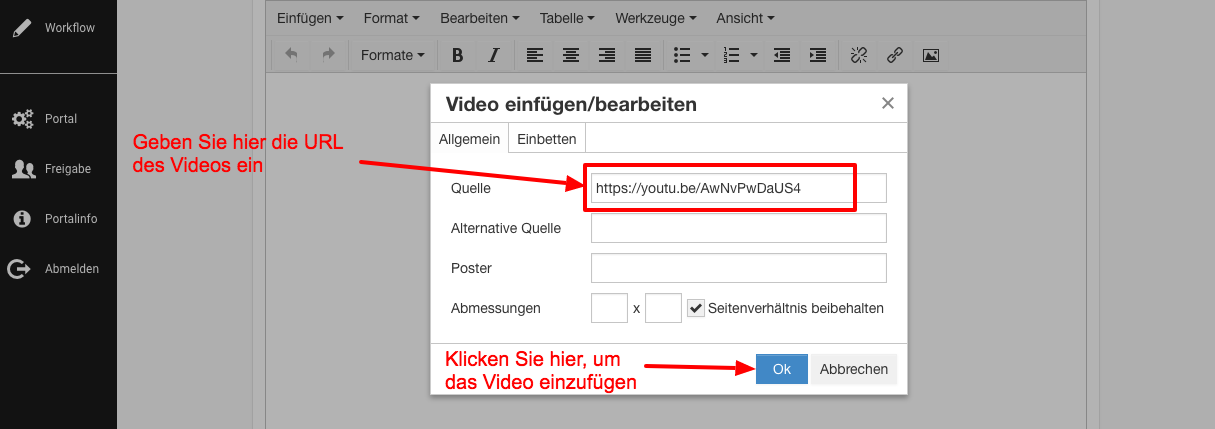The image size is (1215, 429).
Task: Click the increase indent icon
Action: click(818, 55)
